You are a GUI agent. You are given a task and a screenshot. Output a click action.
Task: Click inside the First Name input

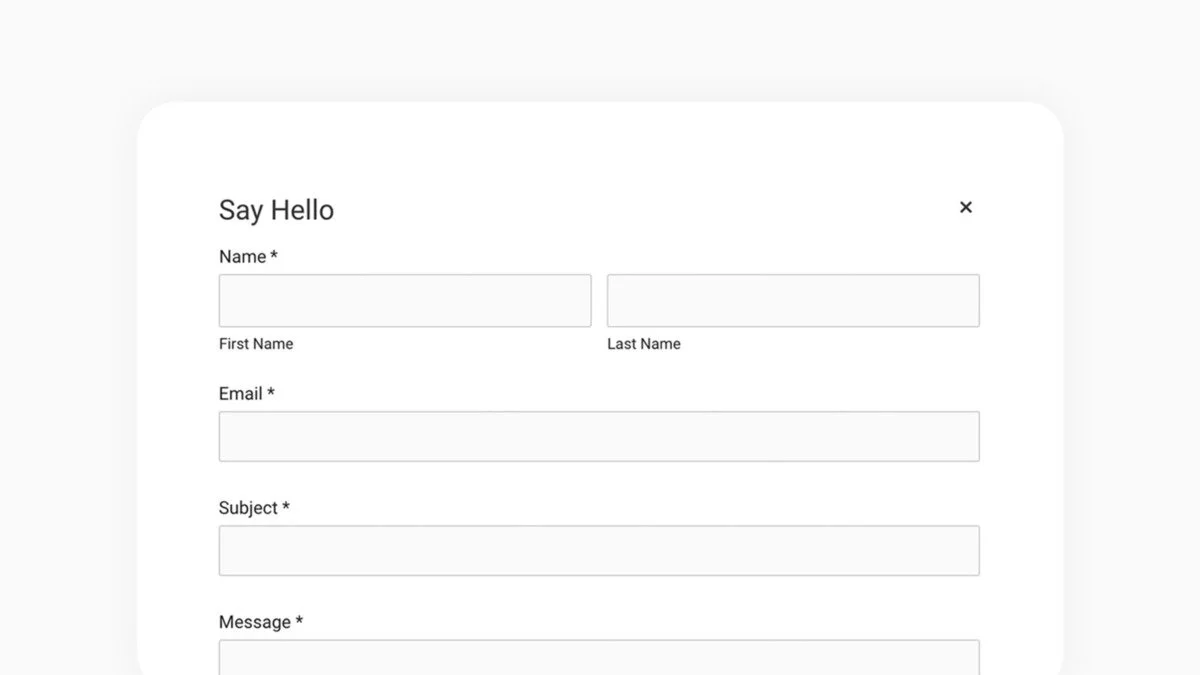(404, 300)
